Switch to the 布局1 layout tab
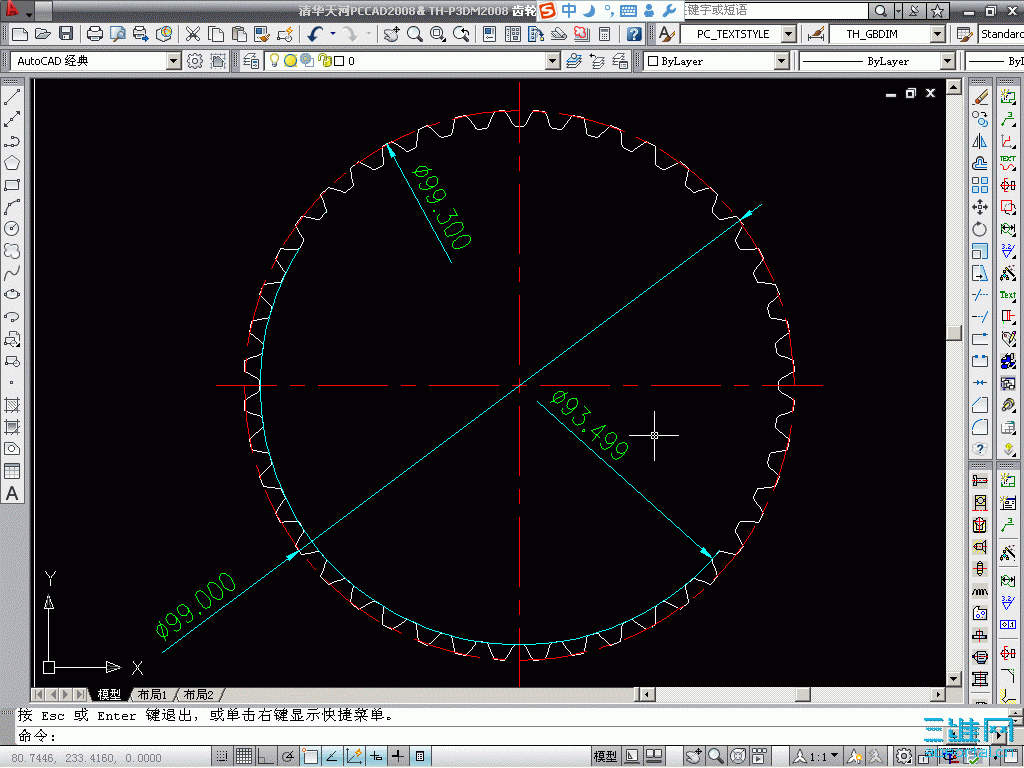Screen dimensions: 1024x768 152,694
